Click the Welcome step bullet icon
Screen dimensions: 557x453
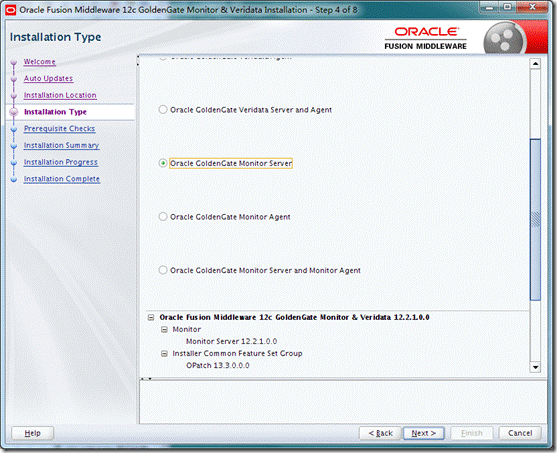pyautogui.click(x=14, y=63)
